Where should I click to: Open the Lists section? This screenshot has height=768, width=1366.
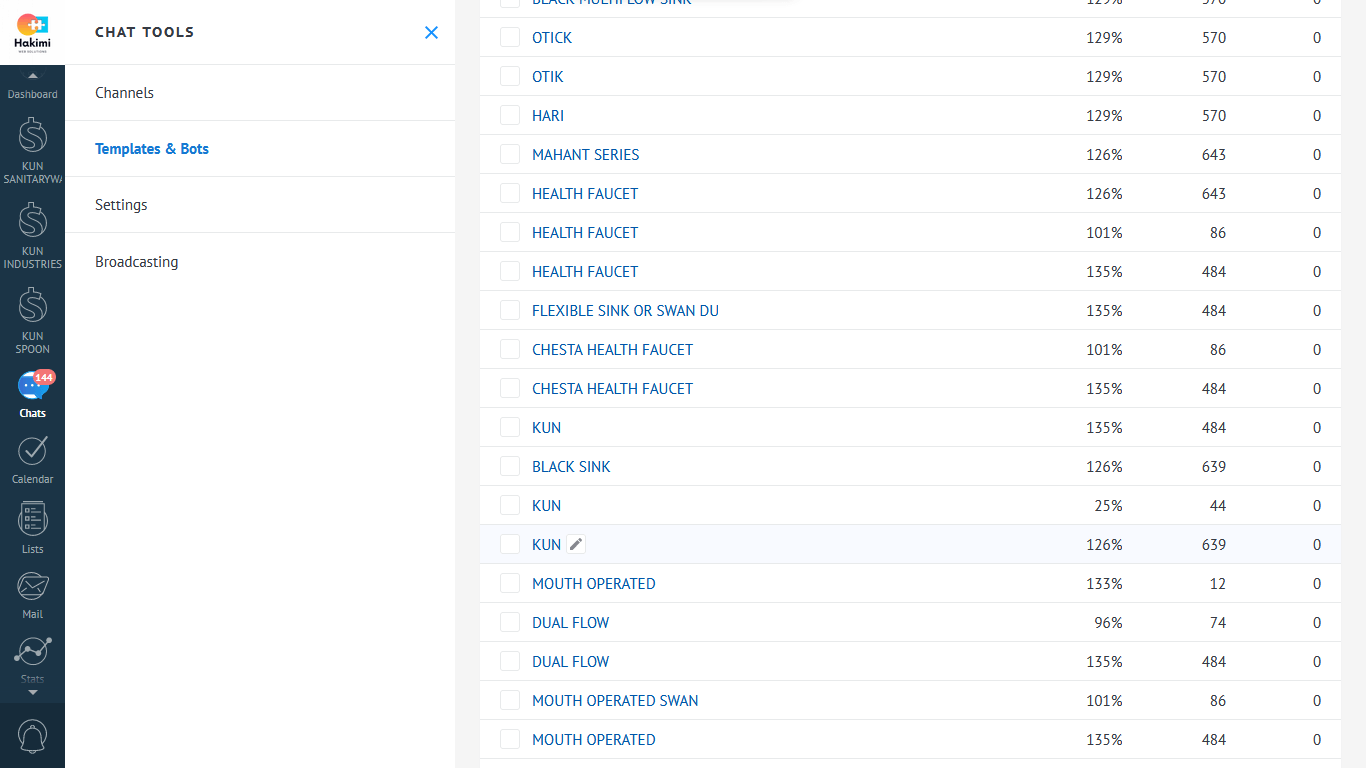point(32,529)
